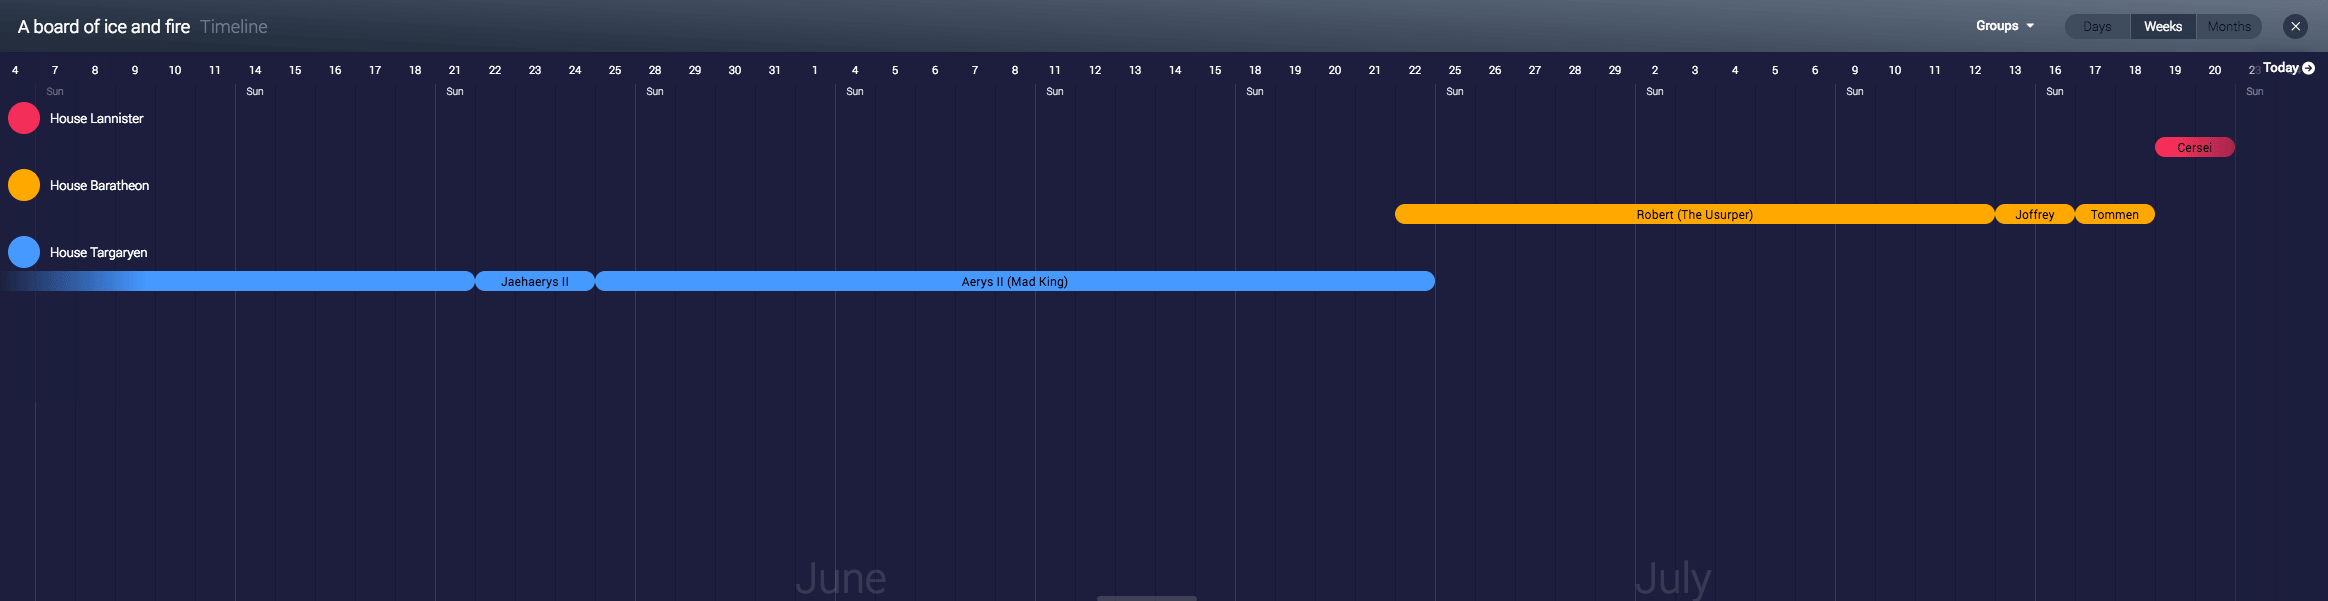Viewport: 2328px width, 601px height.
Task: Select the Weeks view option
Action: tap(2162, 27)
